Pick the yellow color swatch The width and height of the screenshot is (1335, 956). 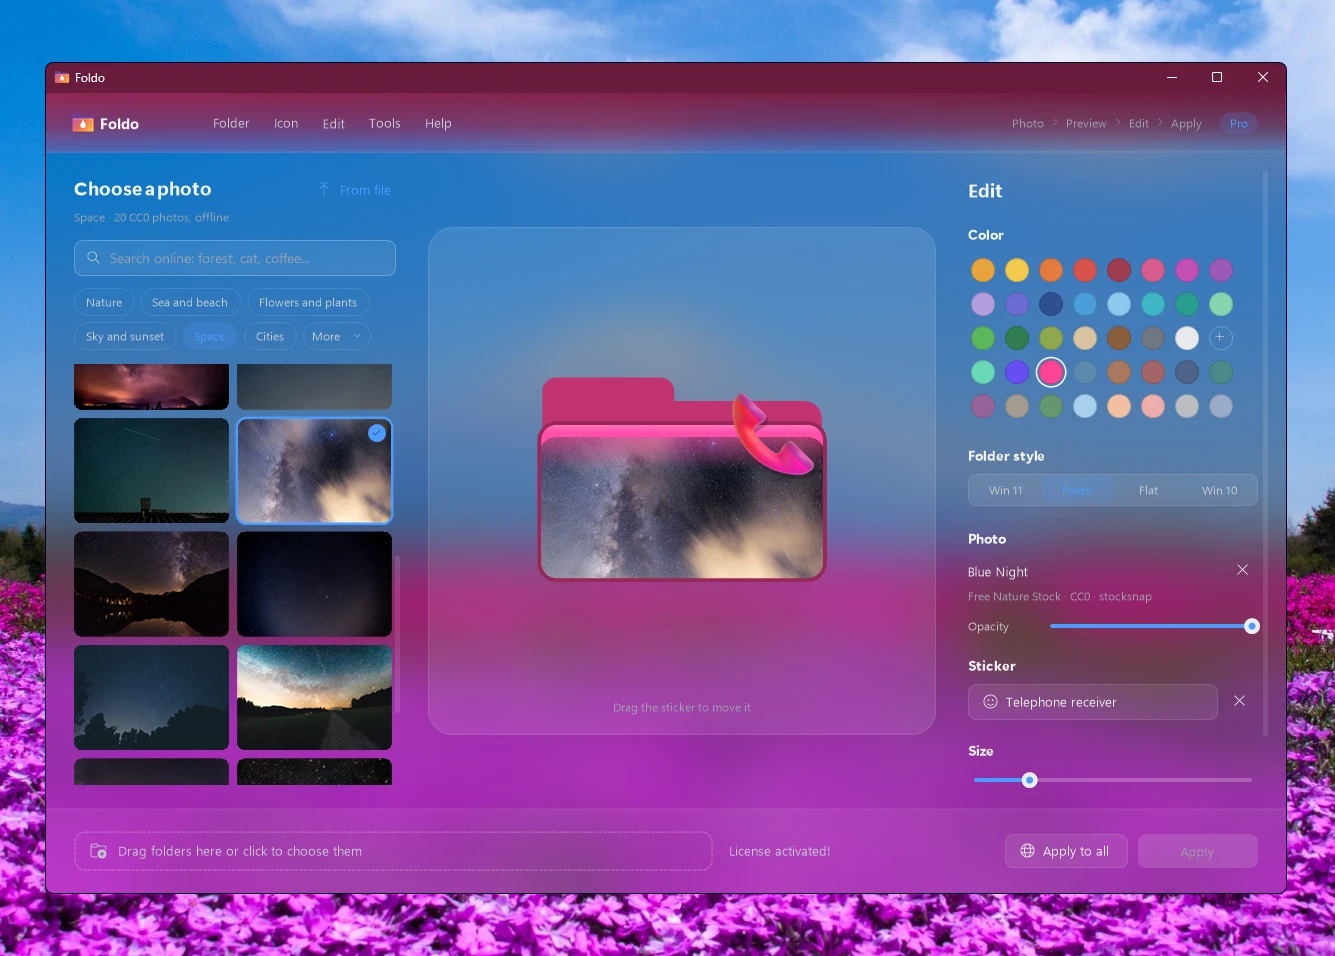(x=1017, y=270)
